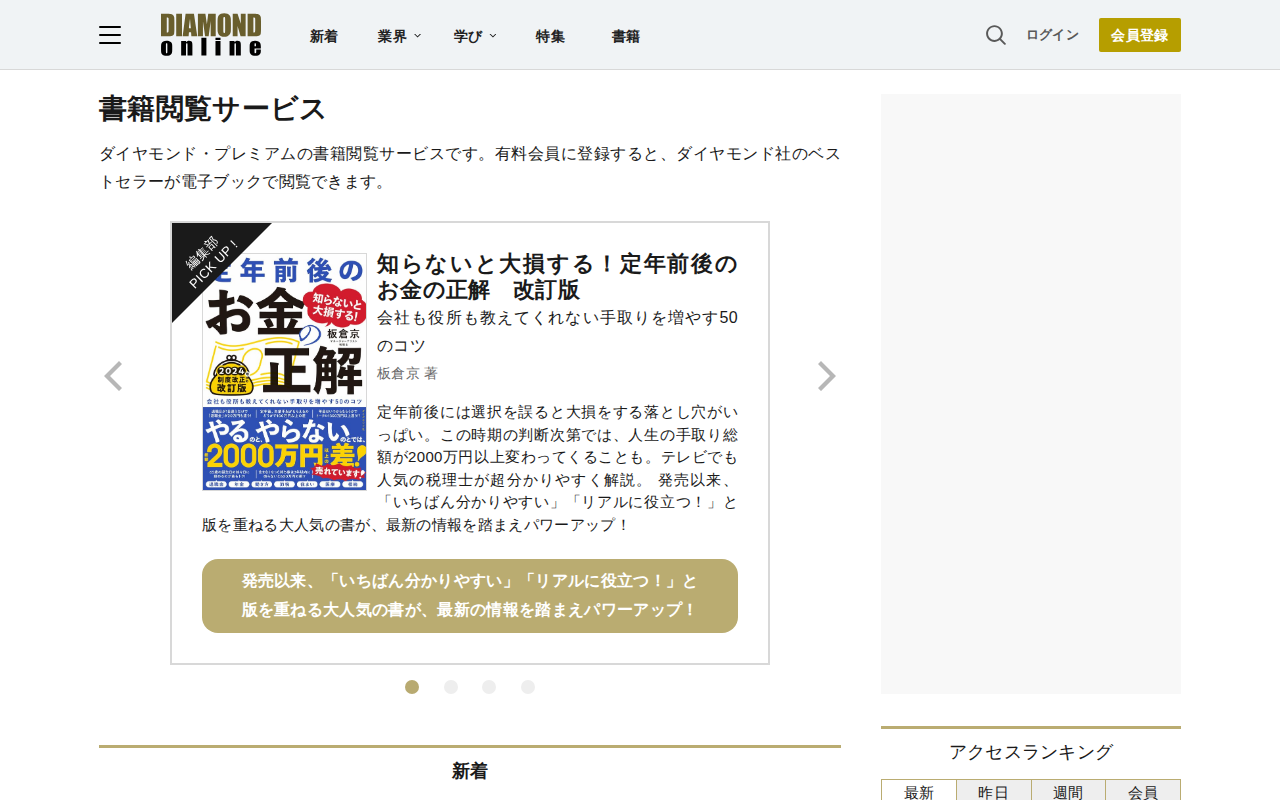Screen dimensions: 1280x800
Task: Click the gold promo banner 発売以来
Action: (470, 596)
